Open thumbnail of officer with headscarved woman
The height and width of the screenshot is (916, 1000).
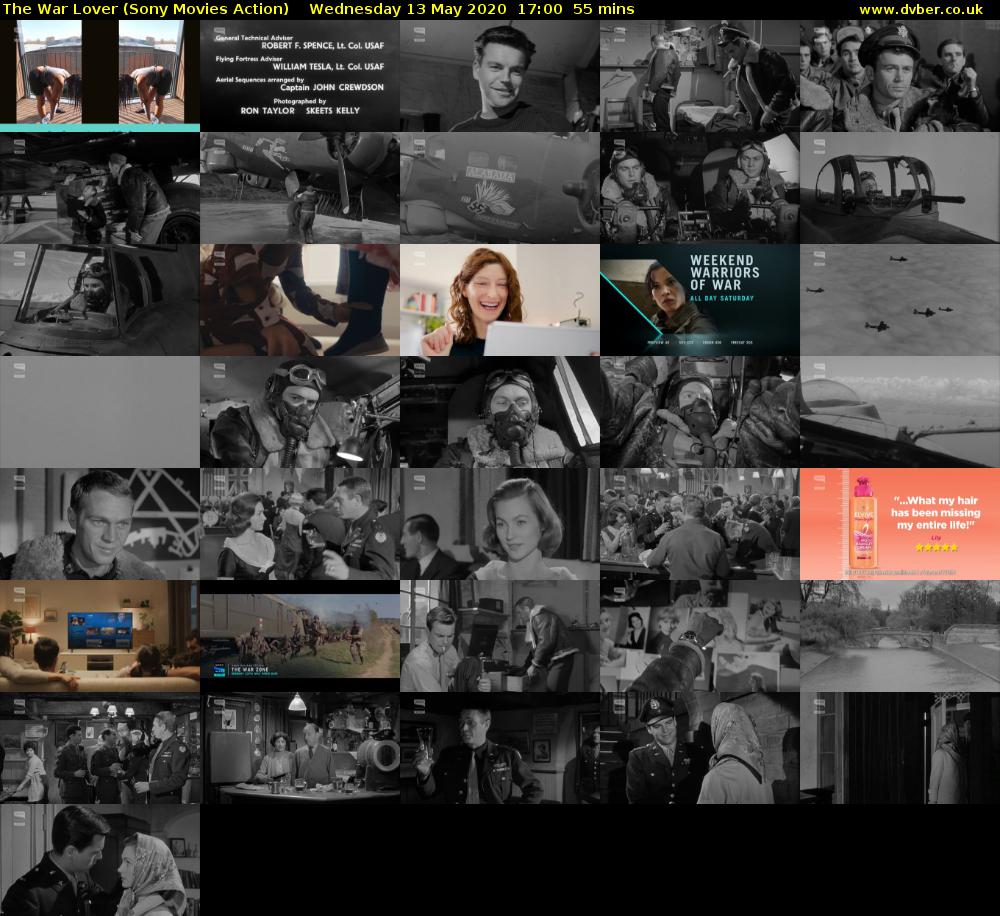pos(700,748)
